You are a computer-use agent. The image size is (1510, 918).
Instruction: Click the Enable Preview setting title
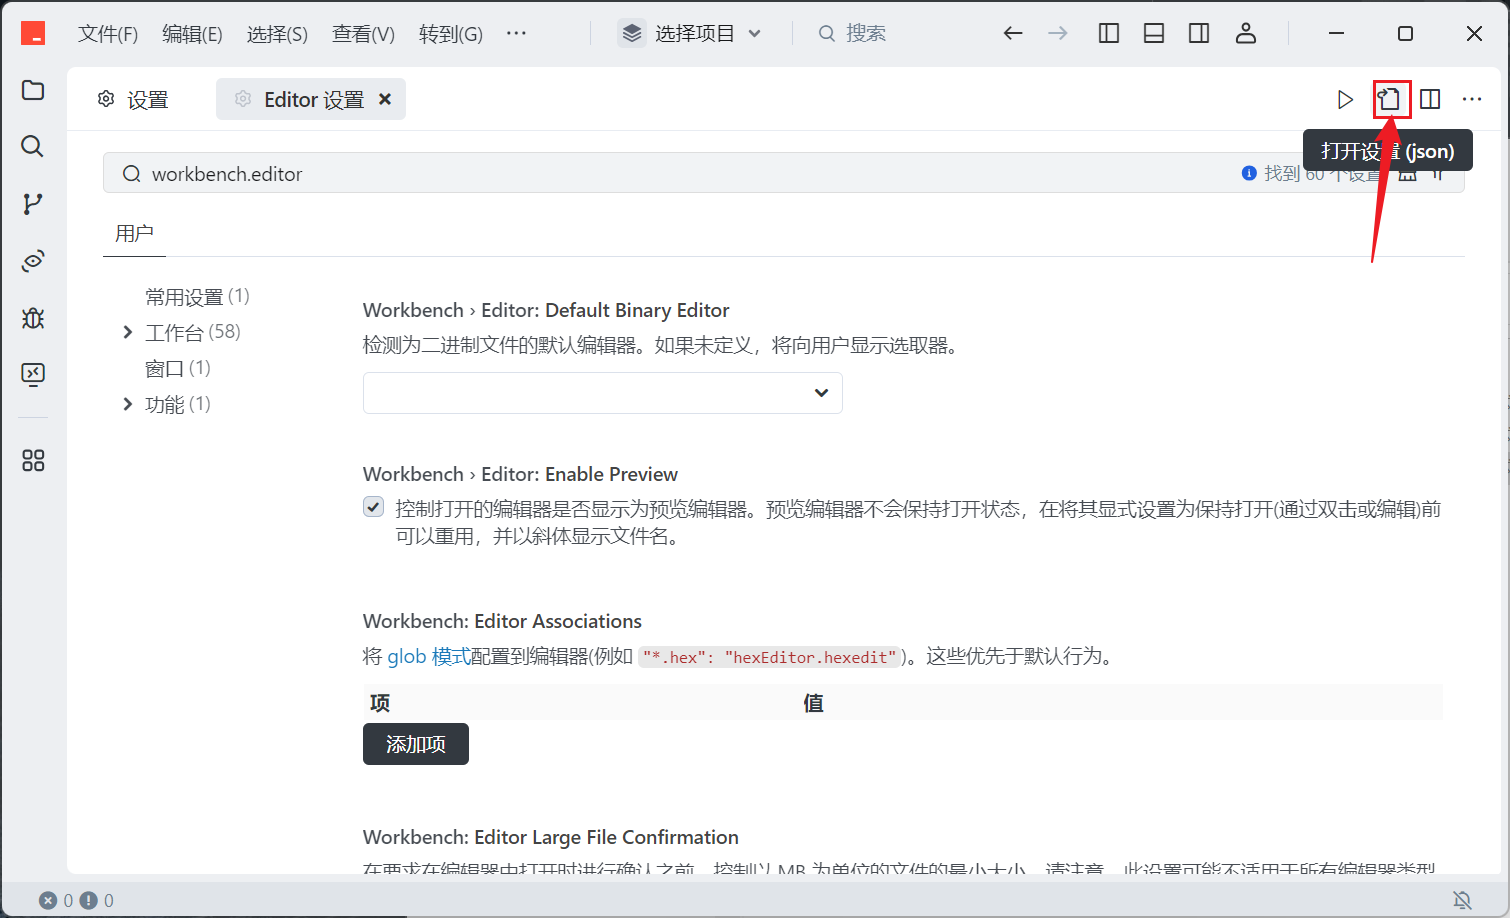(x=520, y=474)
